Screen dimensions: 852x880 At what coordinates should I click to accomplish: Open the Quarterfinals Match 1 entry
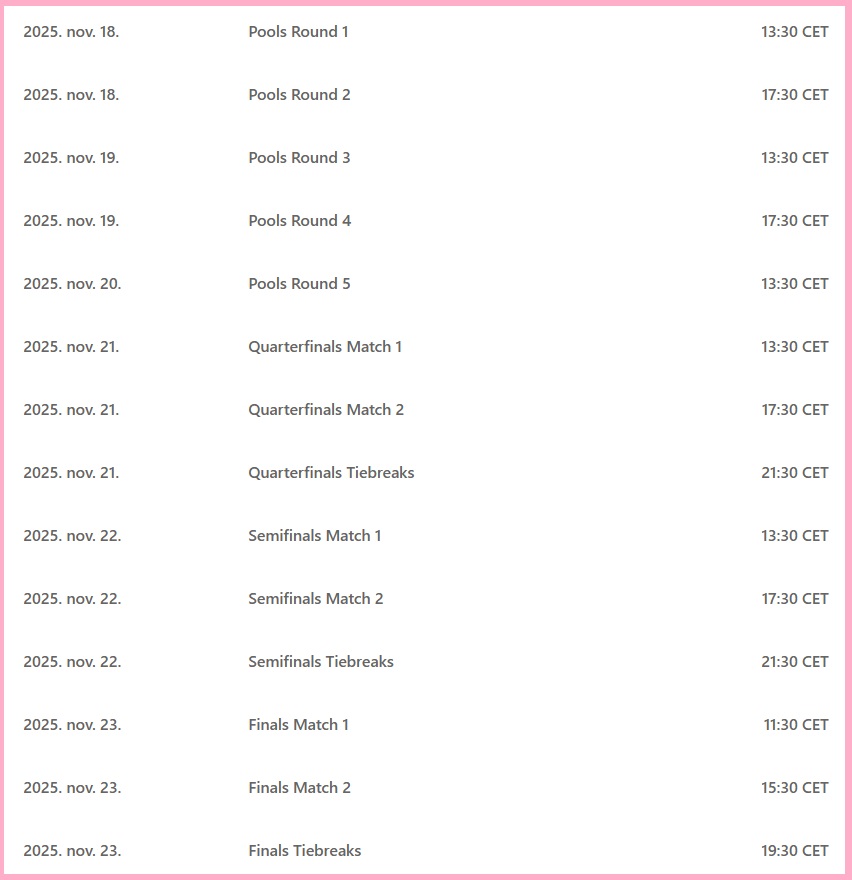pyautogui.click(x=325, y=347)
